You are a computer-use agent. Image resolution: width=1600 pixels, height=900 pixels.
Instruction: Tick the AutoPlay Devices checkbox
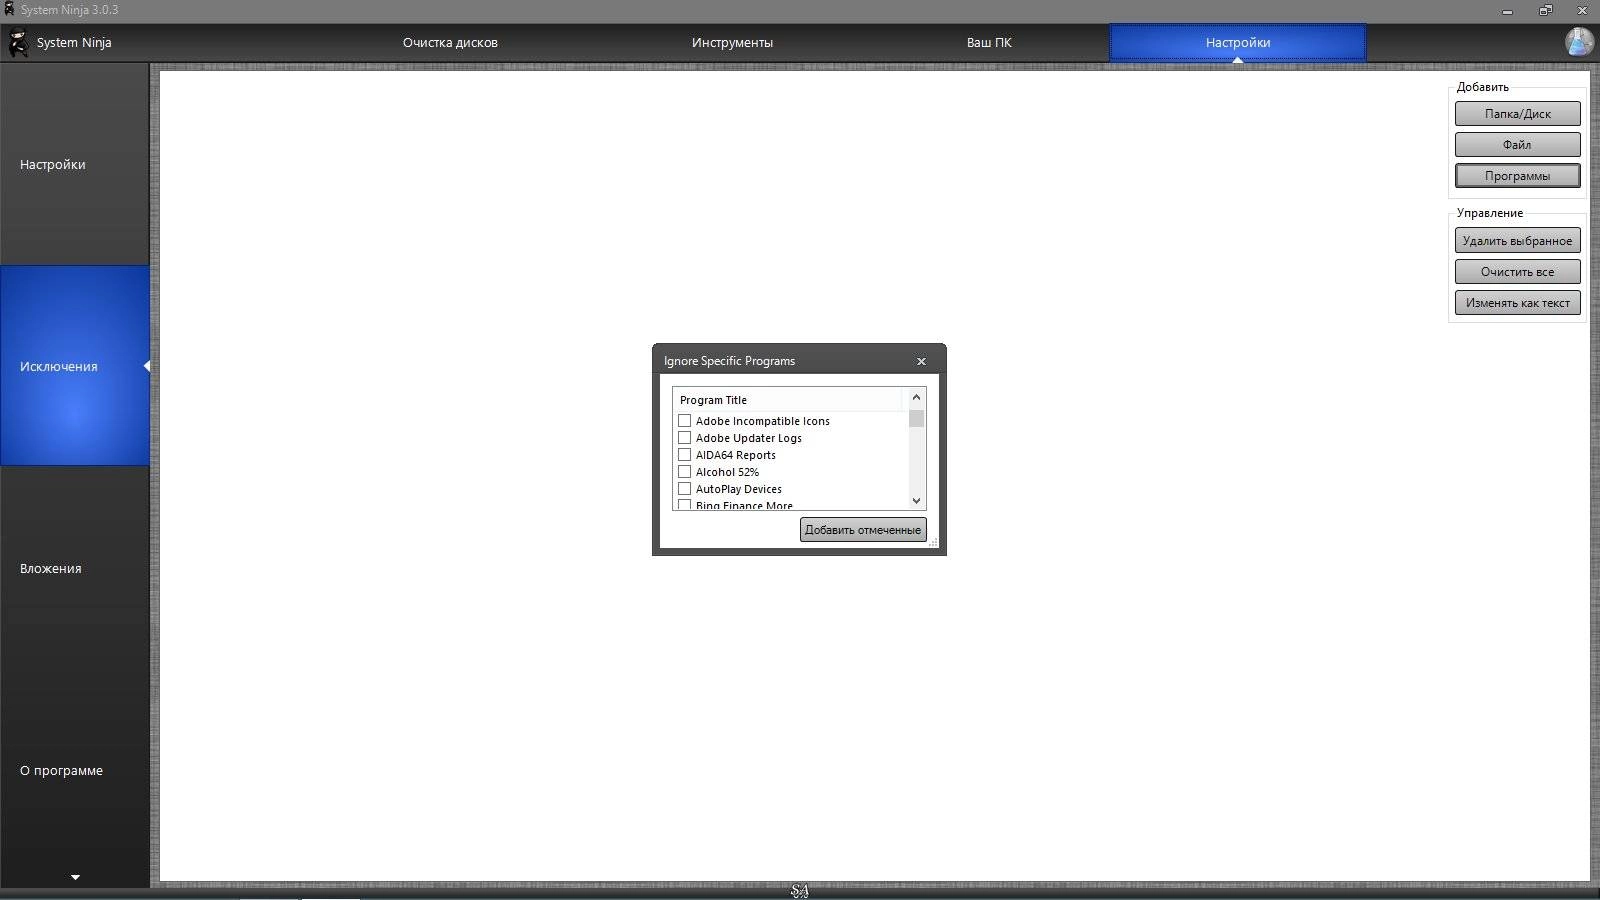click(x=685, y=489)
